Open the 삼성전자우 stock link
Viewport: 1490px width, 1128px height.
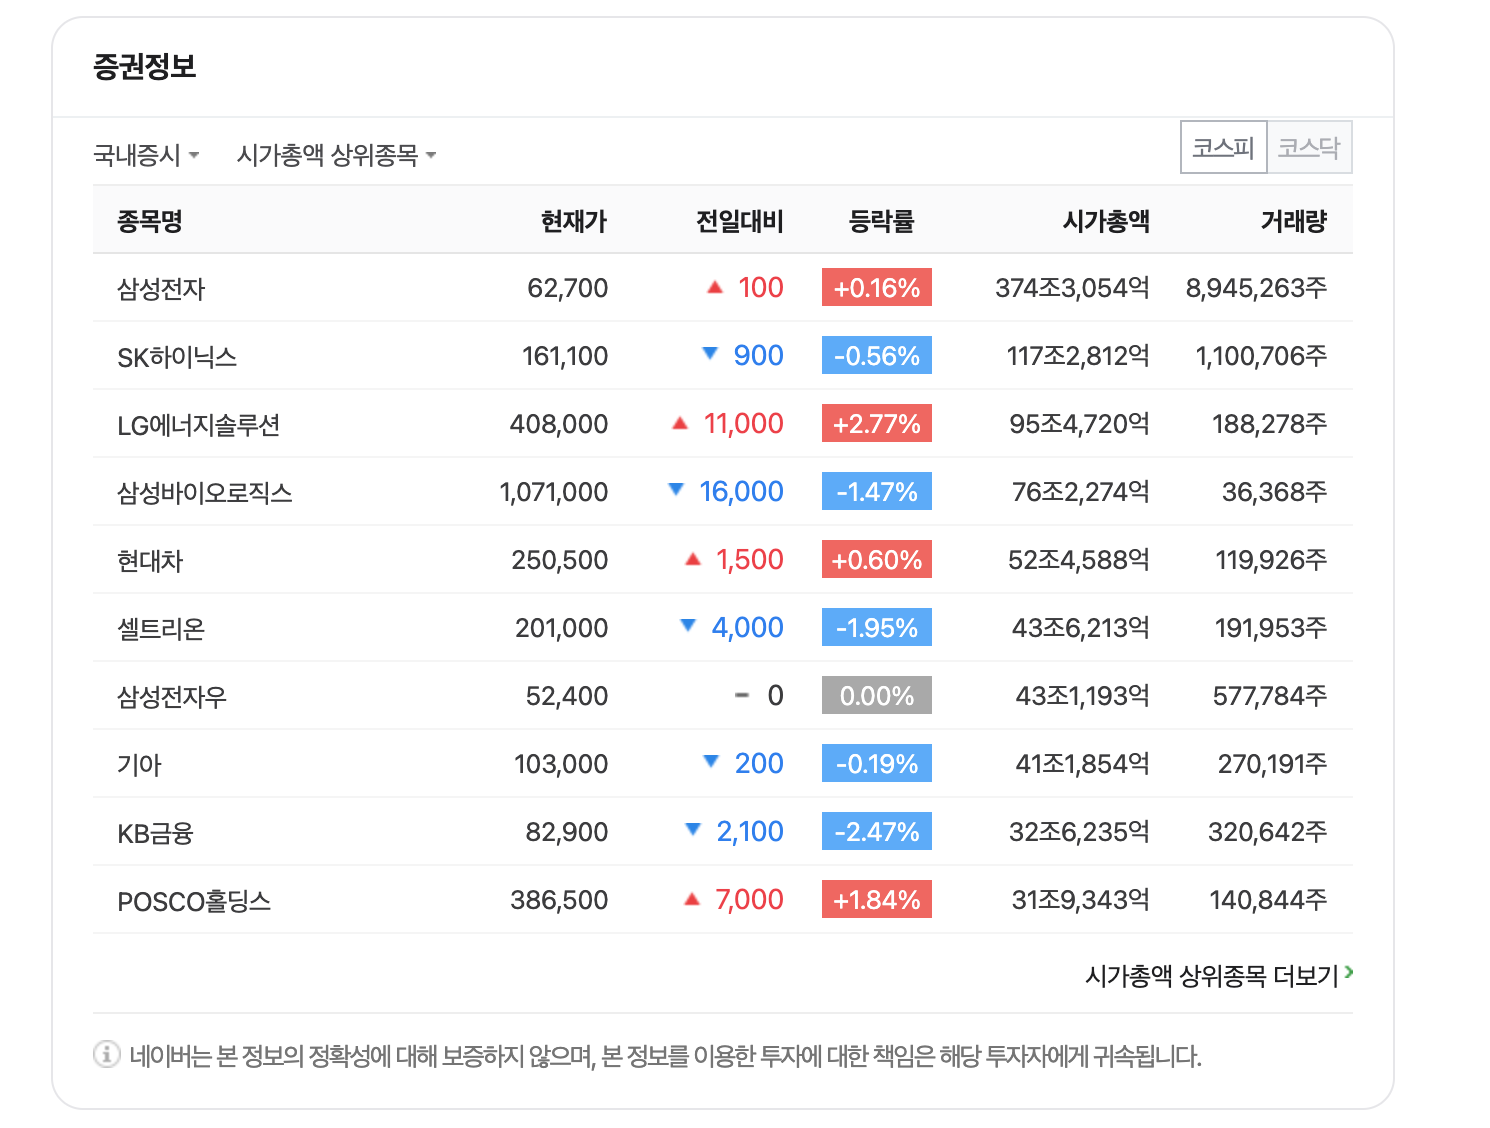click(x=172, y=697)
